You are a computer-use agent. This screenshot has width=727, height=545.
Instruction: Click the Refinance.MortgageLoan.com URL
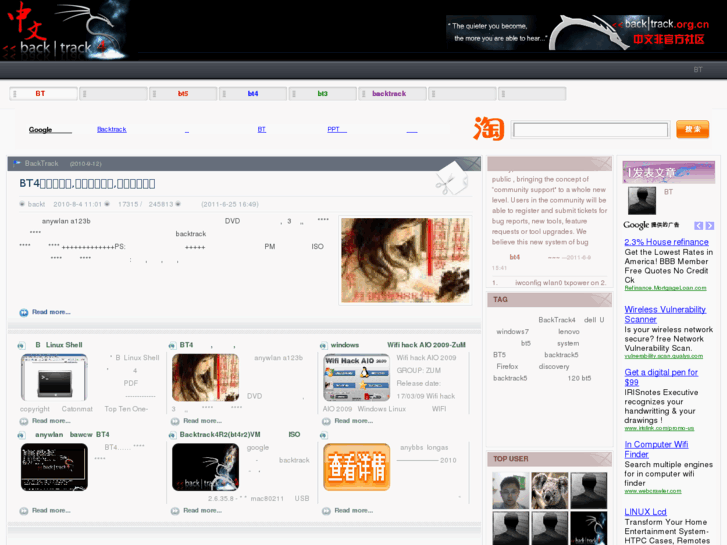(665, 288)
